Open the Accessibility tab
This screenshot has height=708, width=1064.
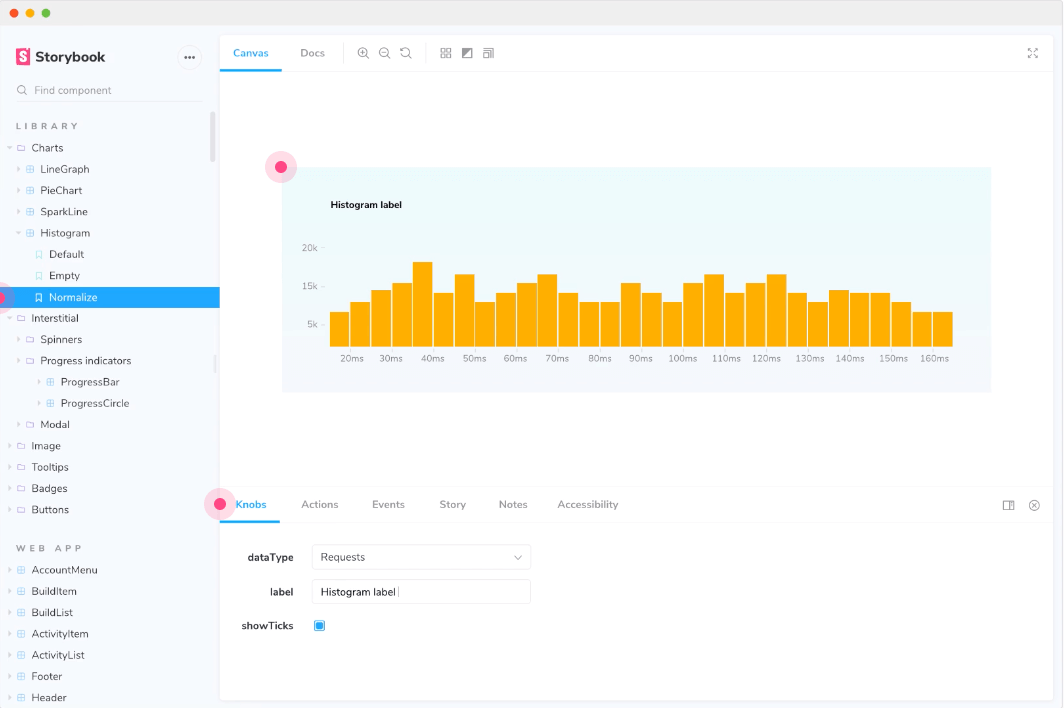click(x=587, y=505)
